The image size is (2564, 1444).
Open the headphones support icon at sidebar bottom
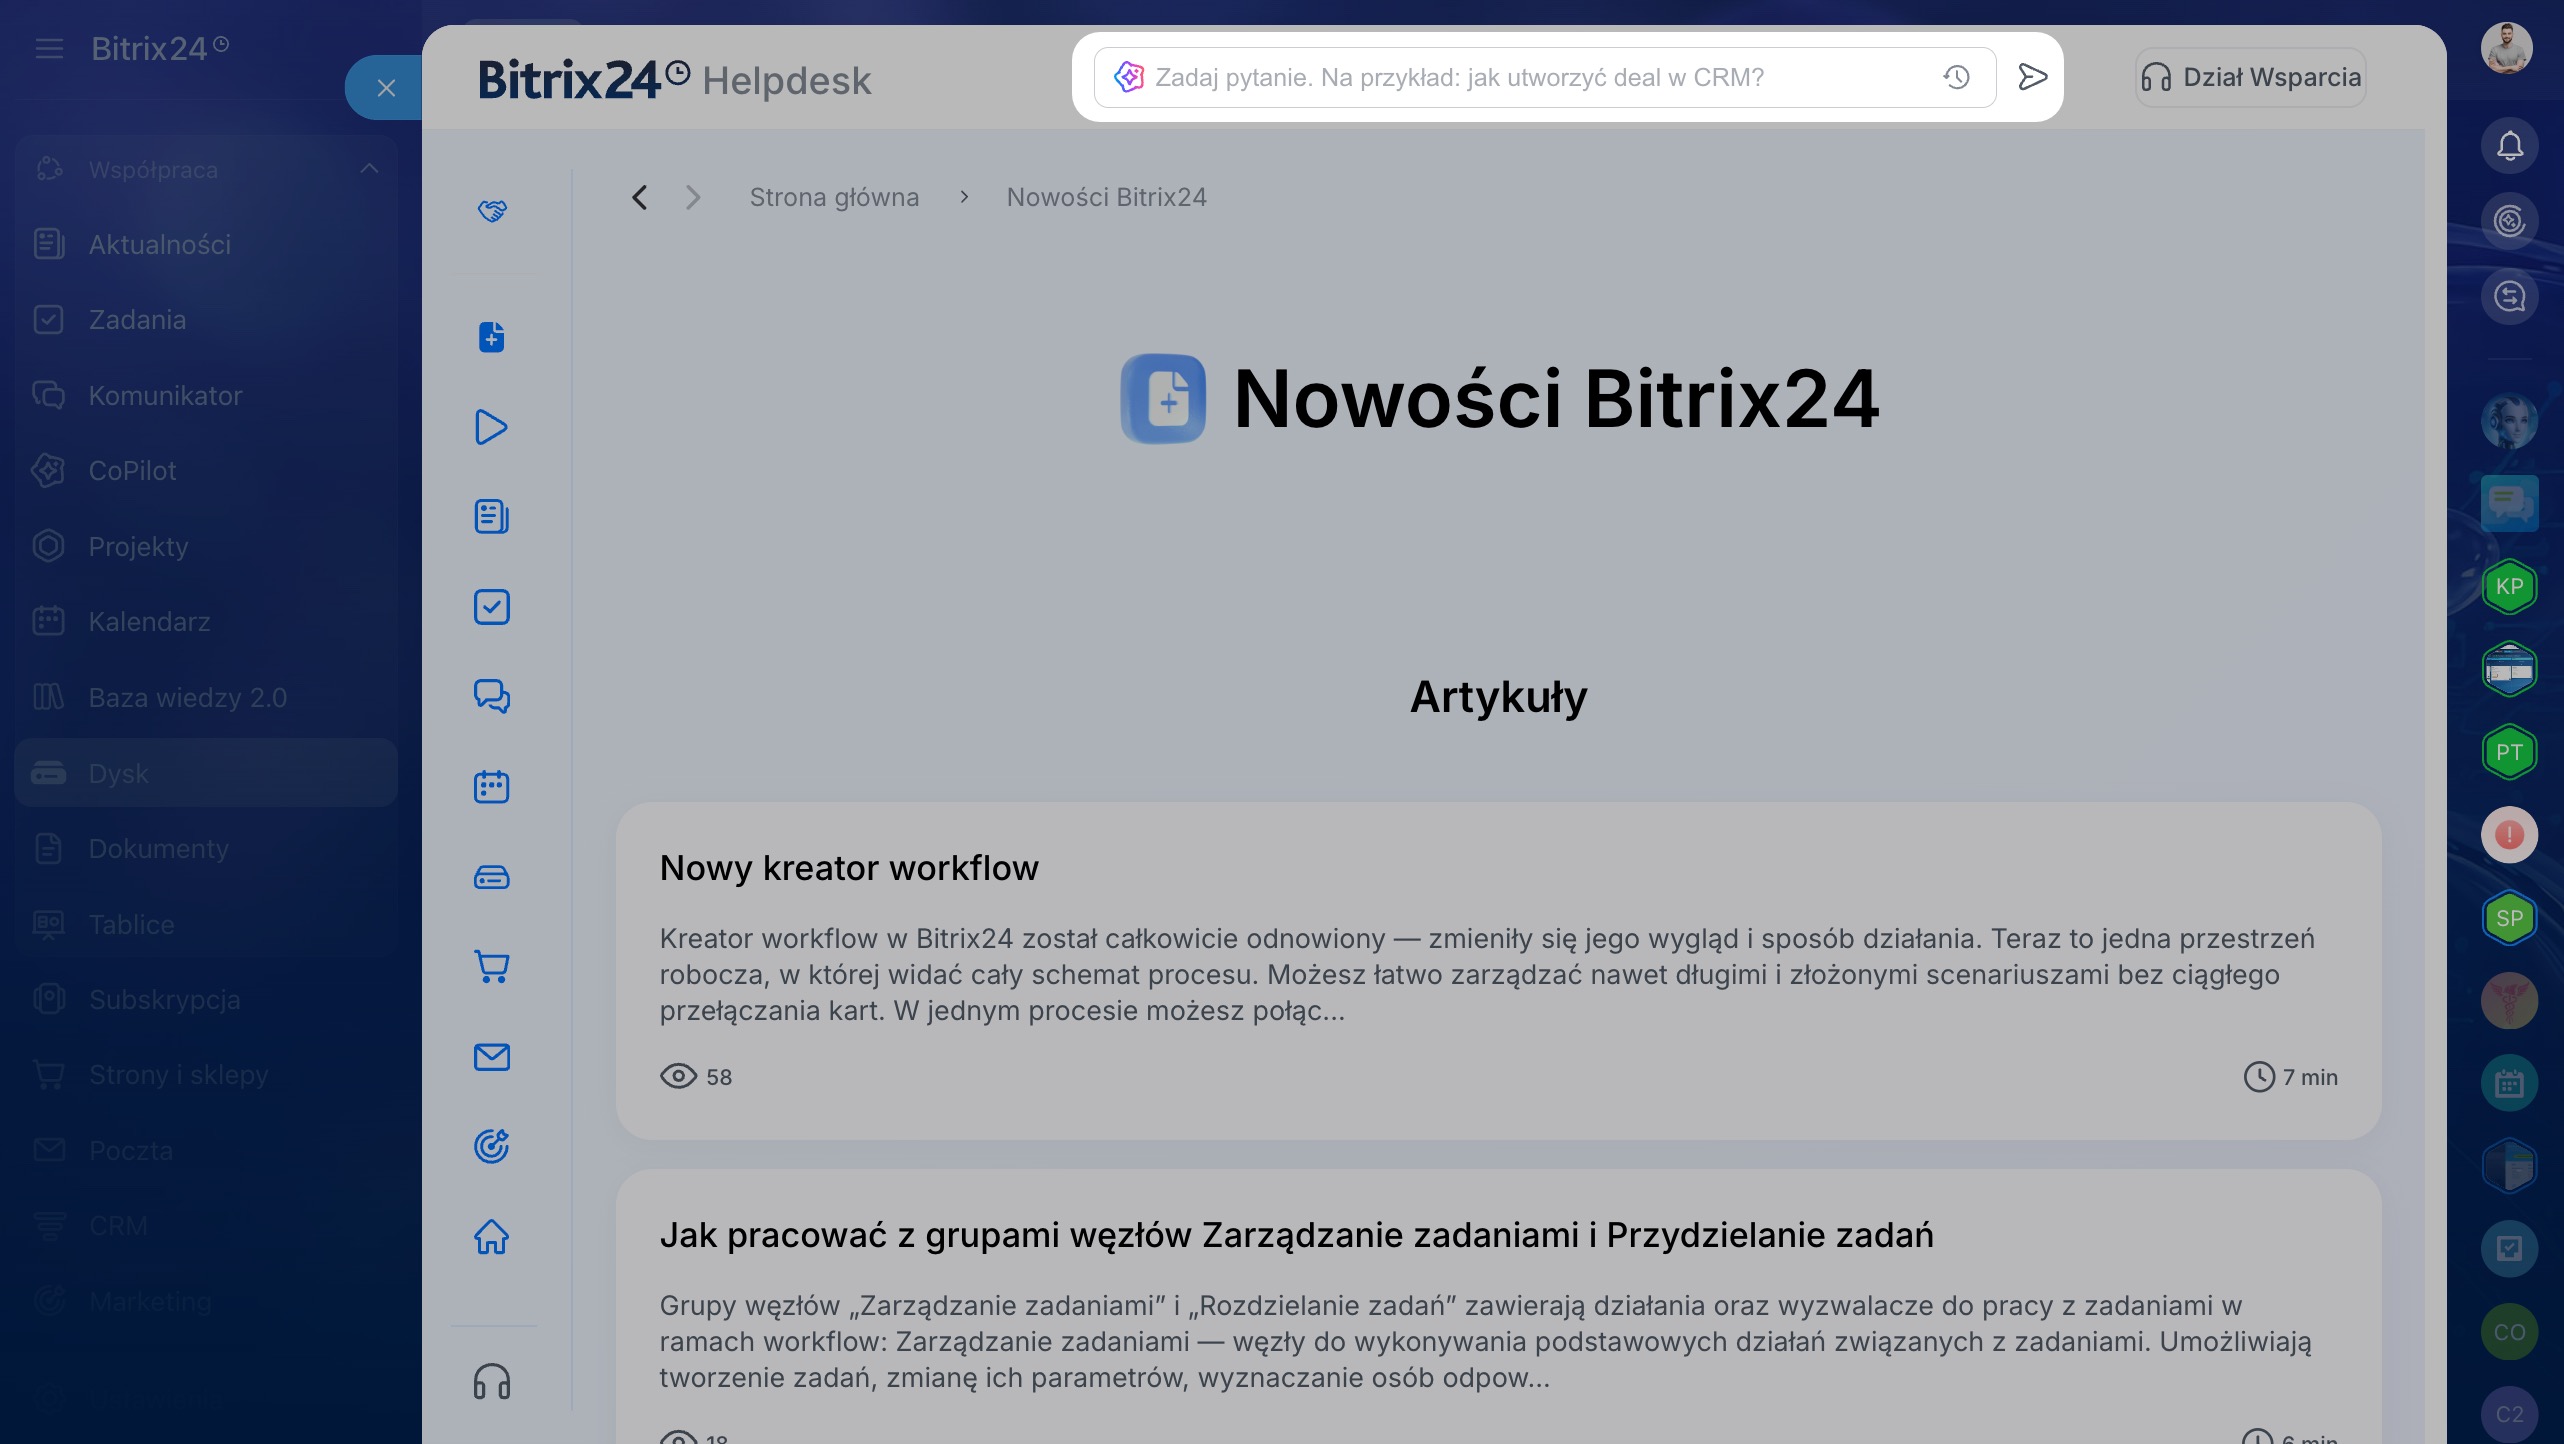pos(491,1381)
